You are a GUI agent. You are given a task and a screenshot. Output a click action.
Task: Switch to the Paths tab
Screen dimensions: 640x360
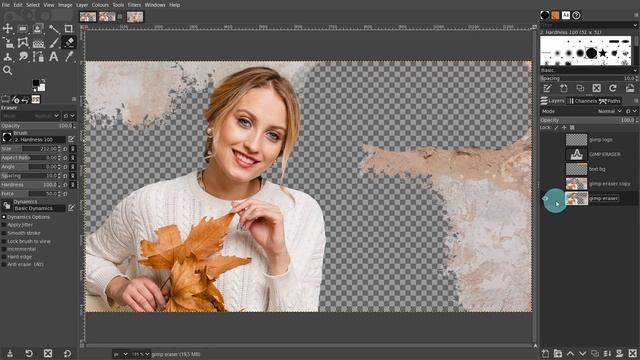tap(610, 101)
